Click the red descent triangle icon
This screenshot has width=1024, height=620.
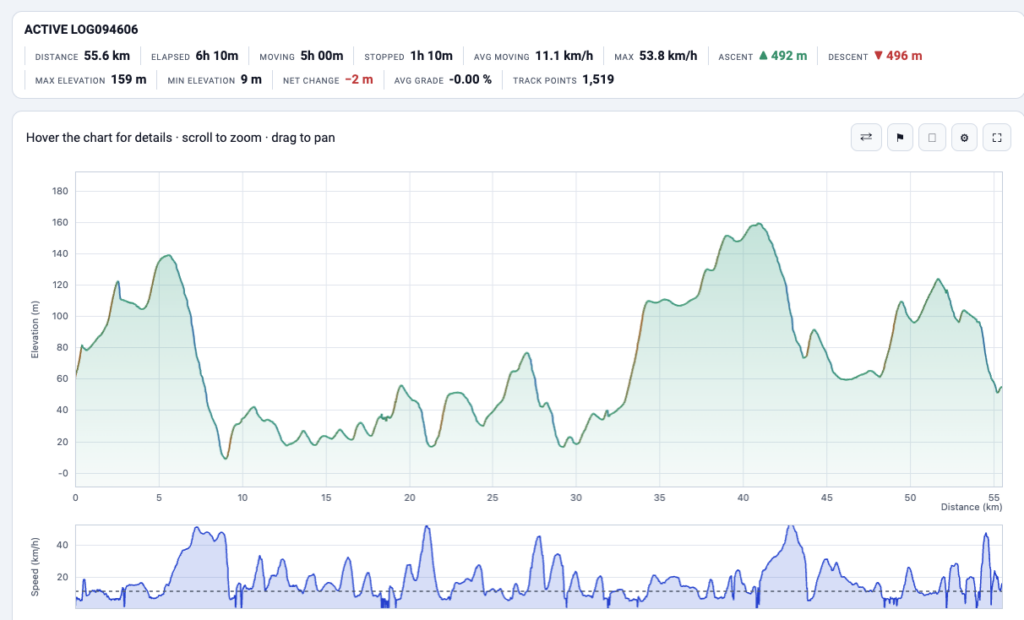(x=878, y=56)
